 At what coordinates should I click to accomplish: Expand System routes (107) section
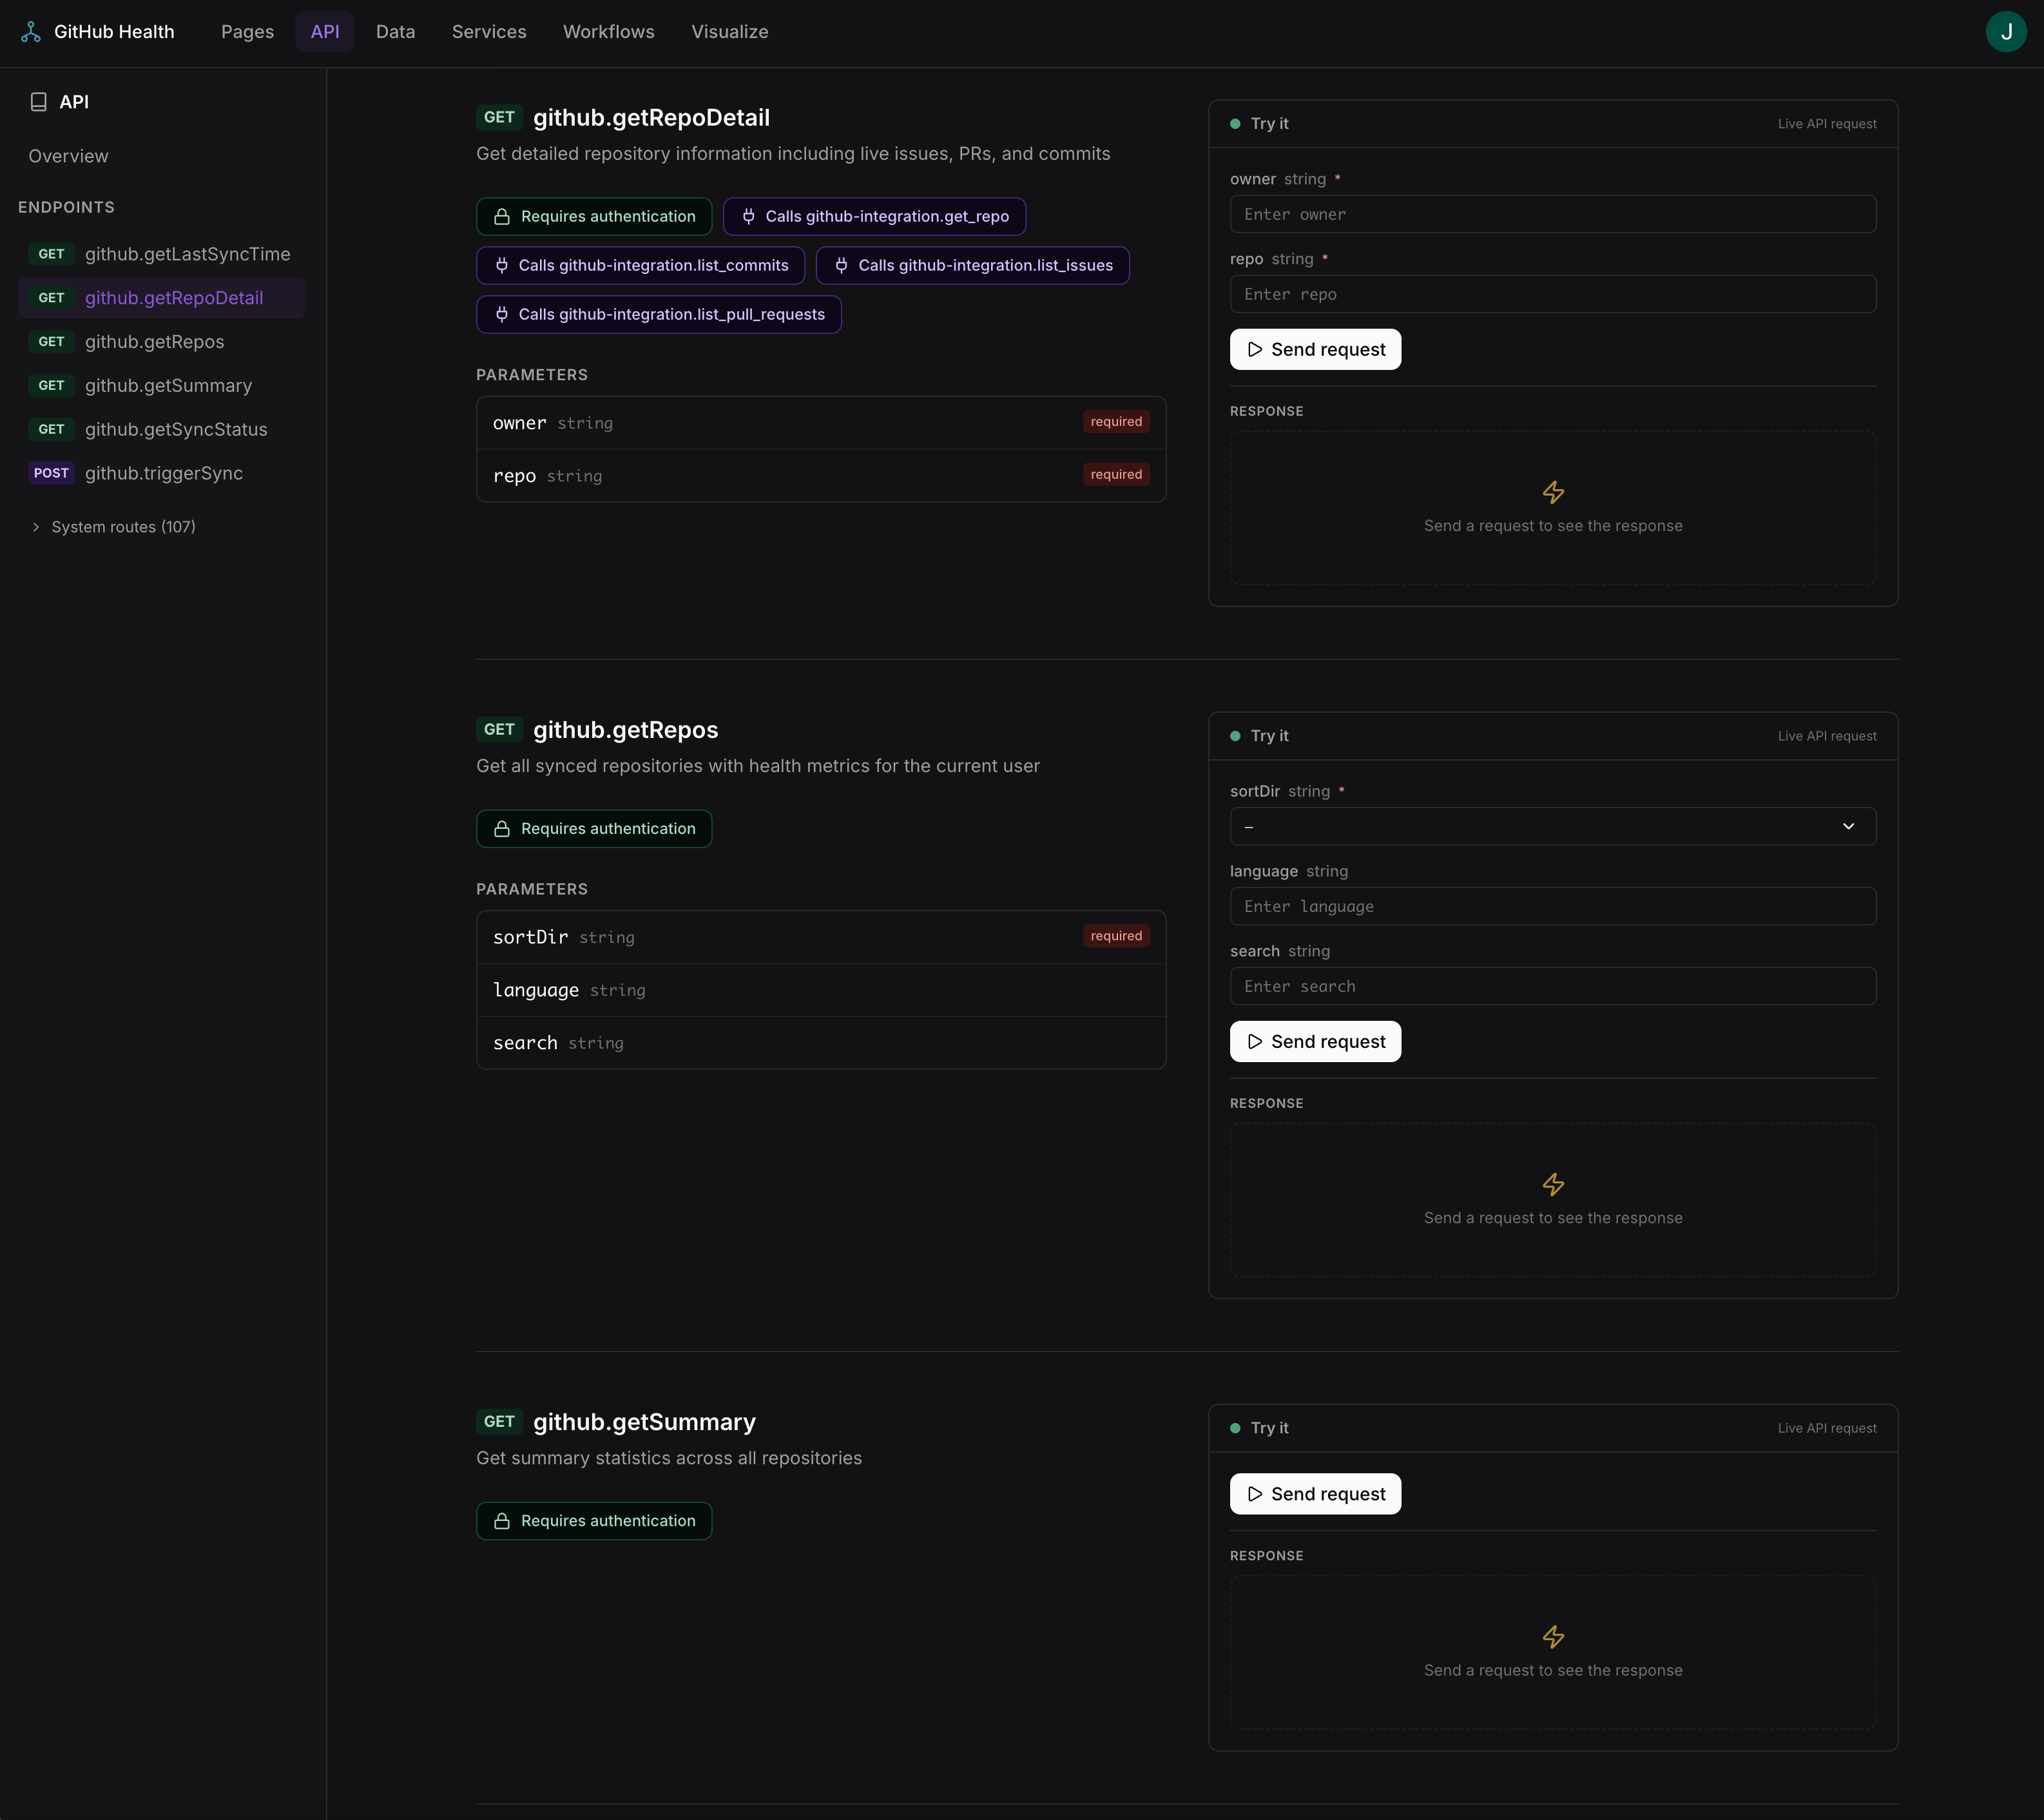coord(114,527)
